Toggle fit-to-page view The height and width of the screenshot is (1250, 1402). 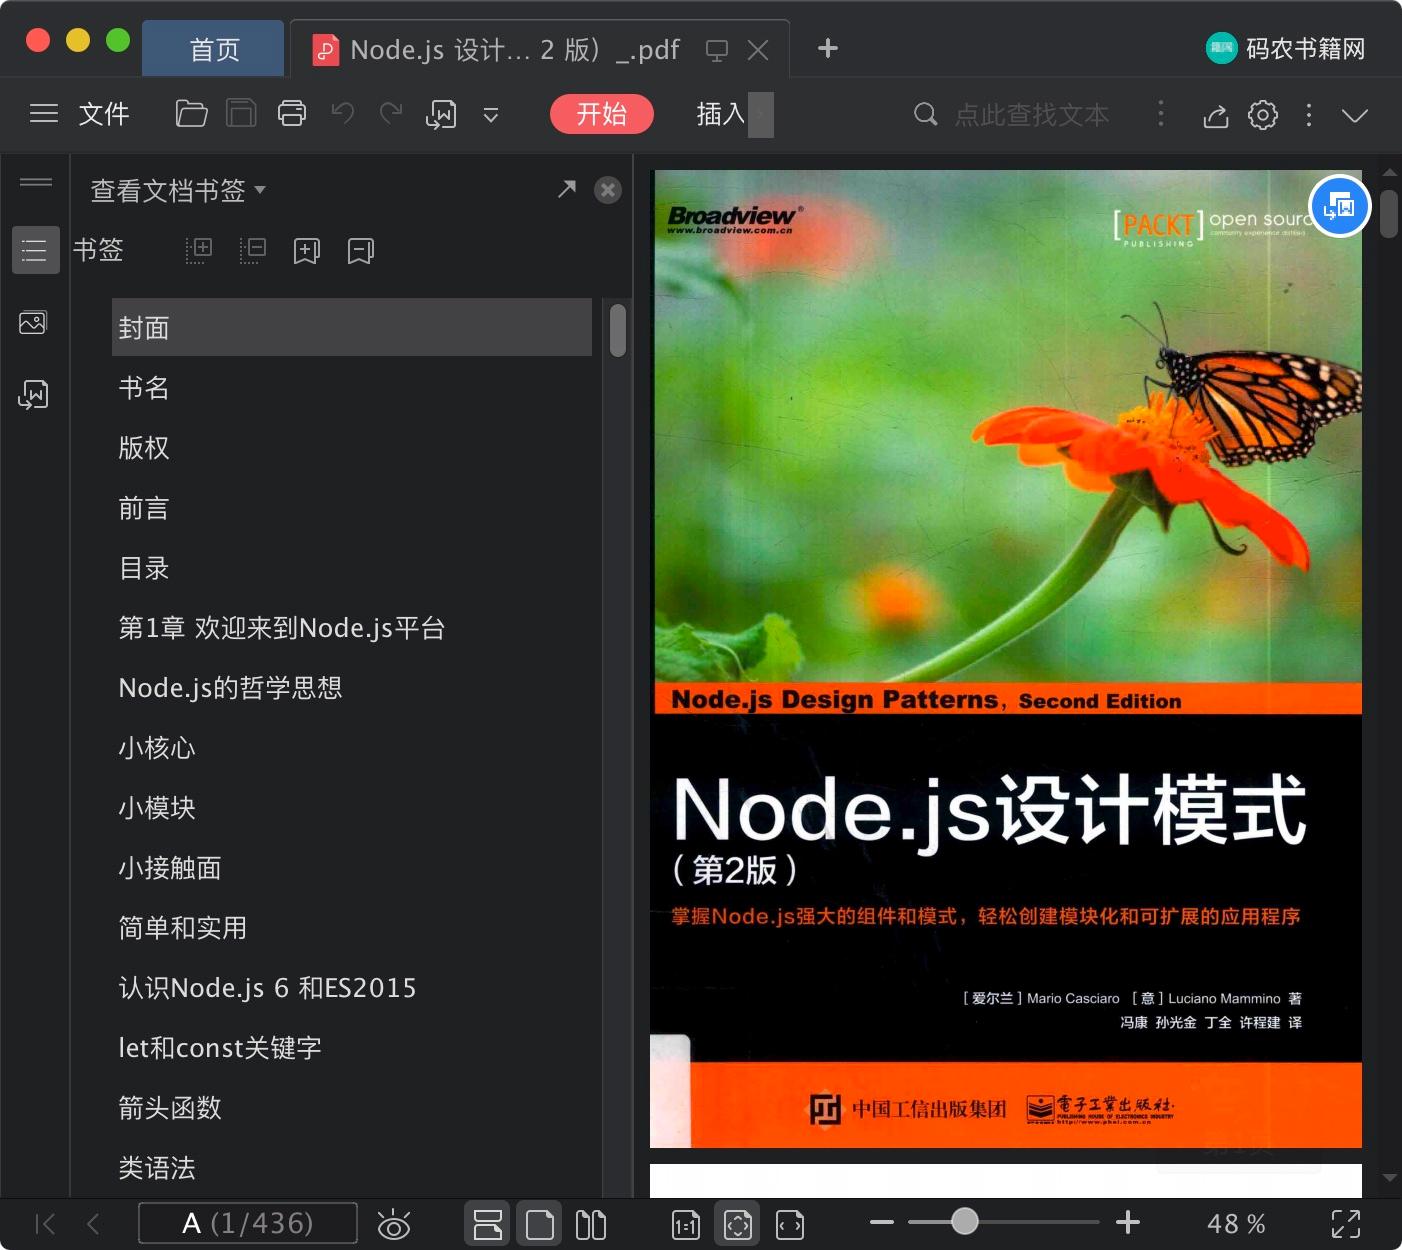(738, 1224)
